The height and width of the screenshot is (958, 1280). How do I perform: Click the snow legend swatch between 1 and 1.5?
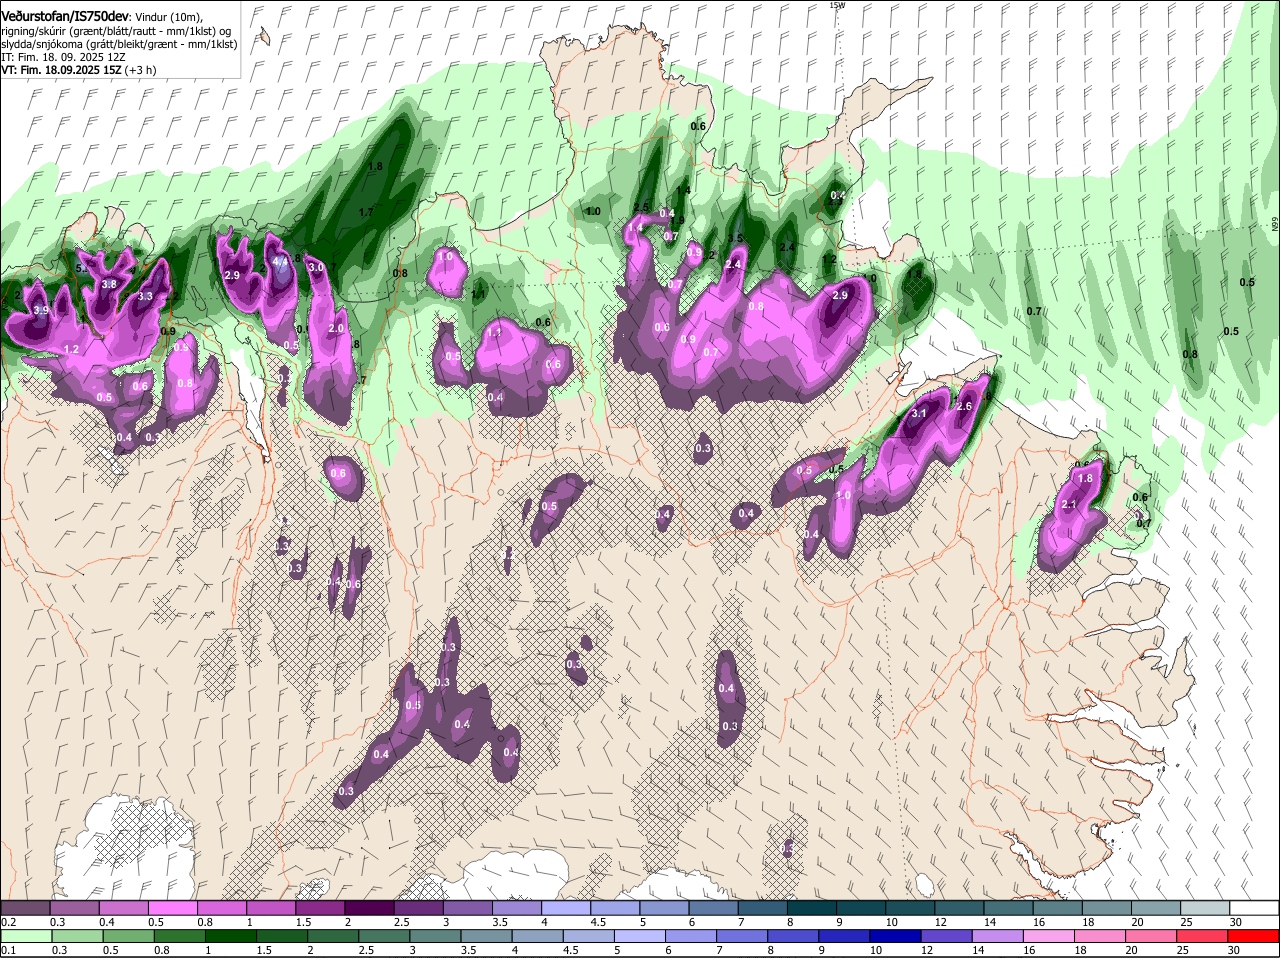270,907
